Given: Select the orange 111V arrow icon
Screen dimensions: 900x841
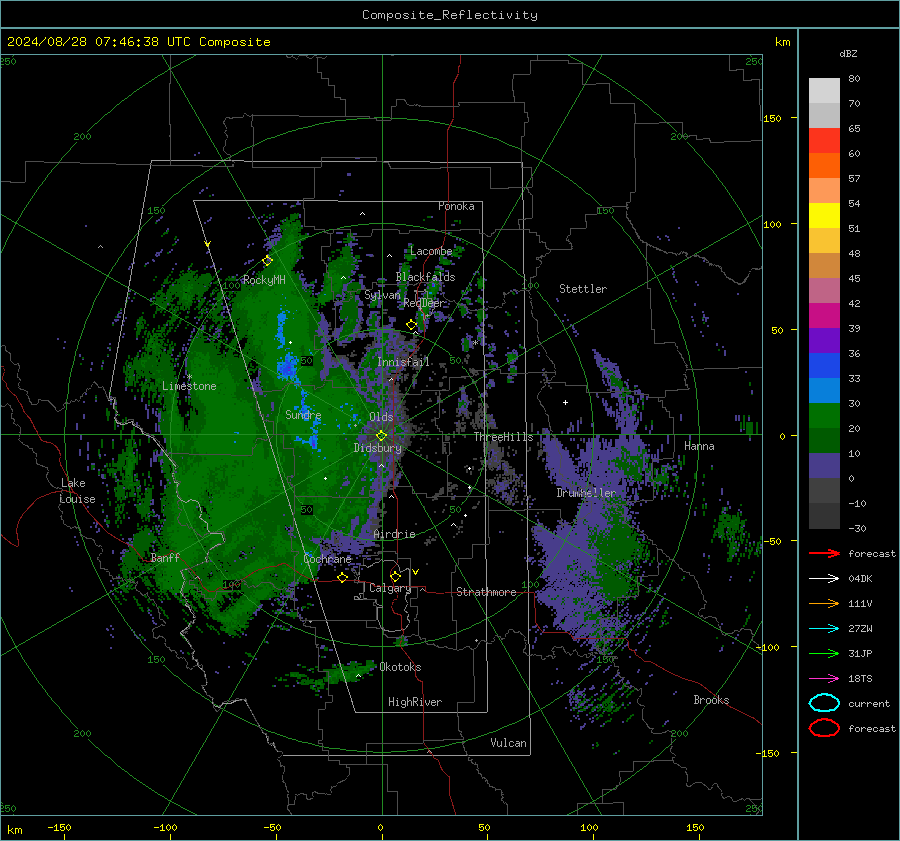Looking at the screenshot, I should pyautogui.click(x=824, y=603).
